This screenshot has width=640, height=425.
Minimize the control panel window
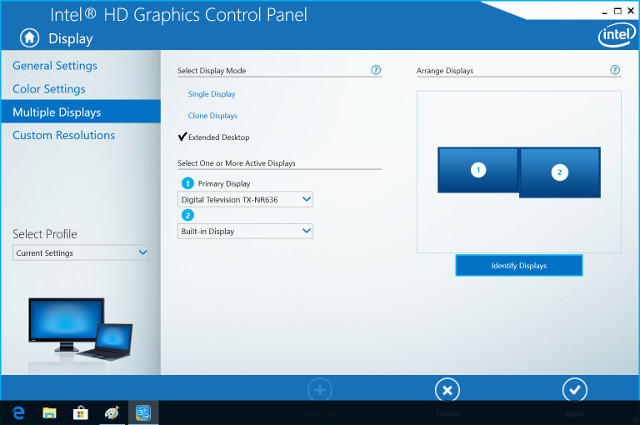tap(604, 11)
